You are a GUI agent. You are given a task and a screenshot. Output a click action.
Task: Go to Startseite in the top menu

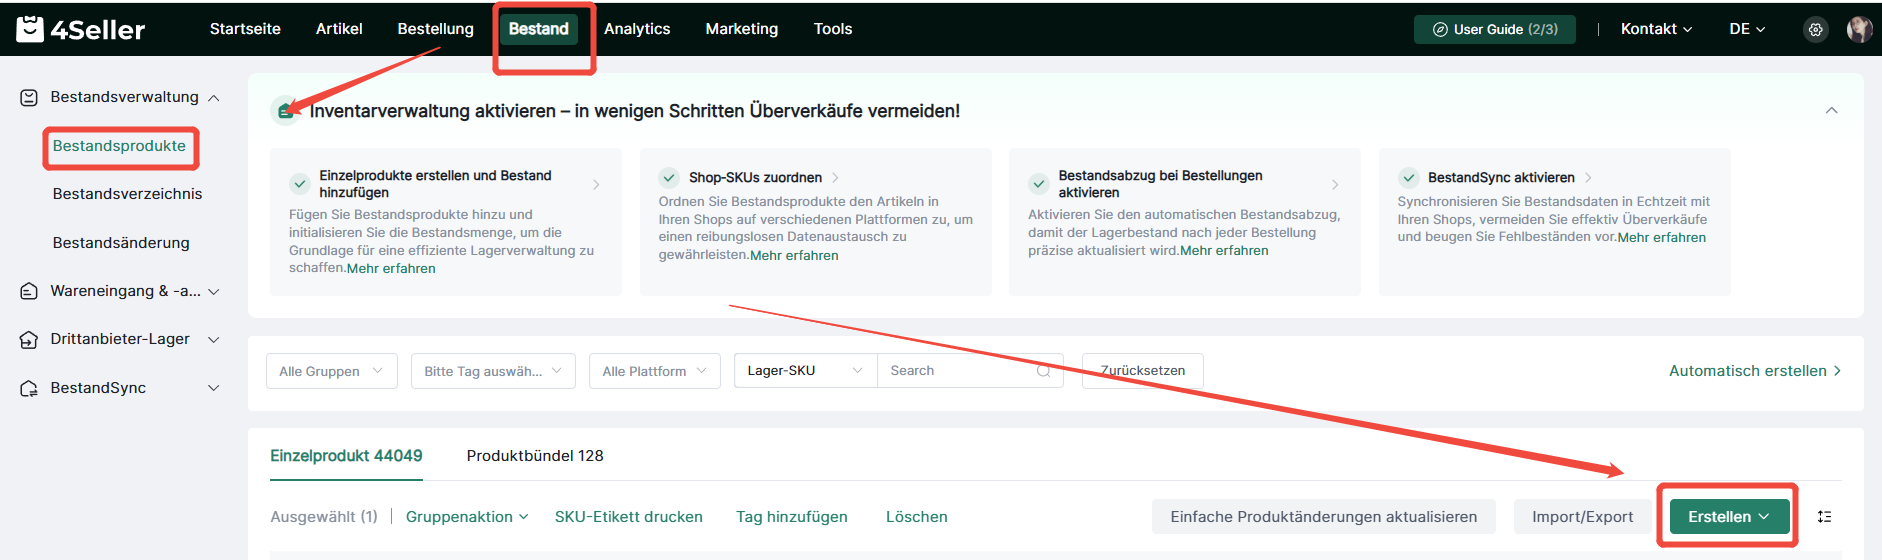[245, 29]
